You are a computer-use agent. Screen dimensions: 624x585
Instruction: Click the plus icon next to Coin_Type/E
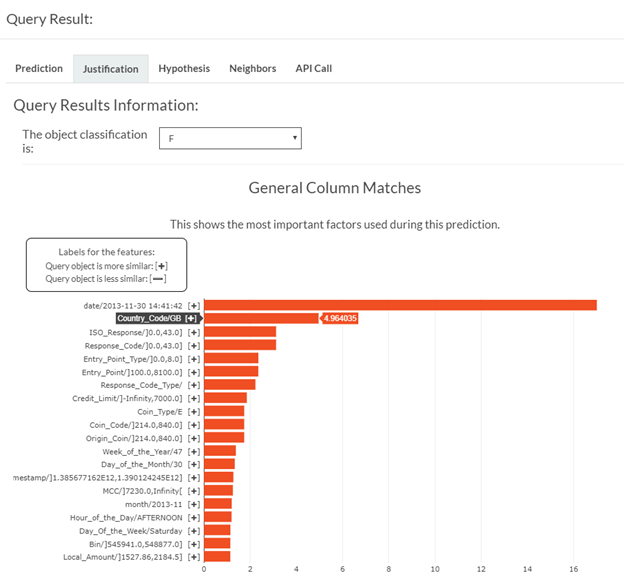[194, 411]
